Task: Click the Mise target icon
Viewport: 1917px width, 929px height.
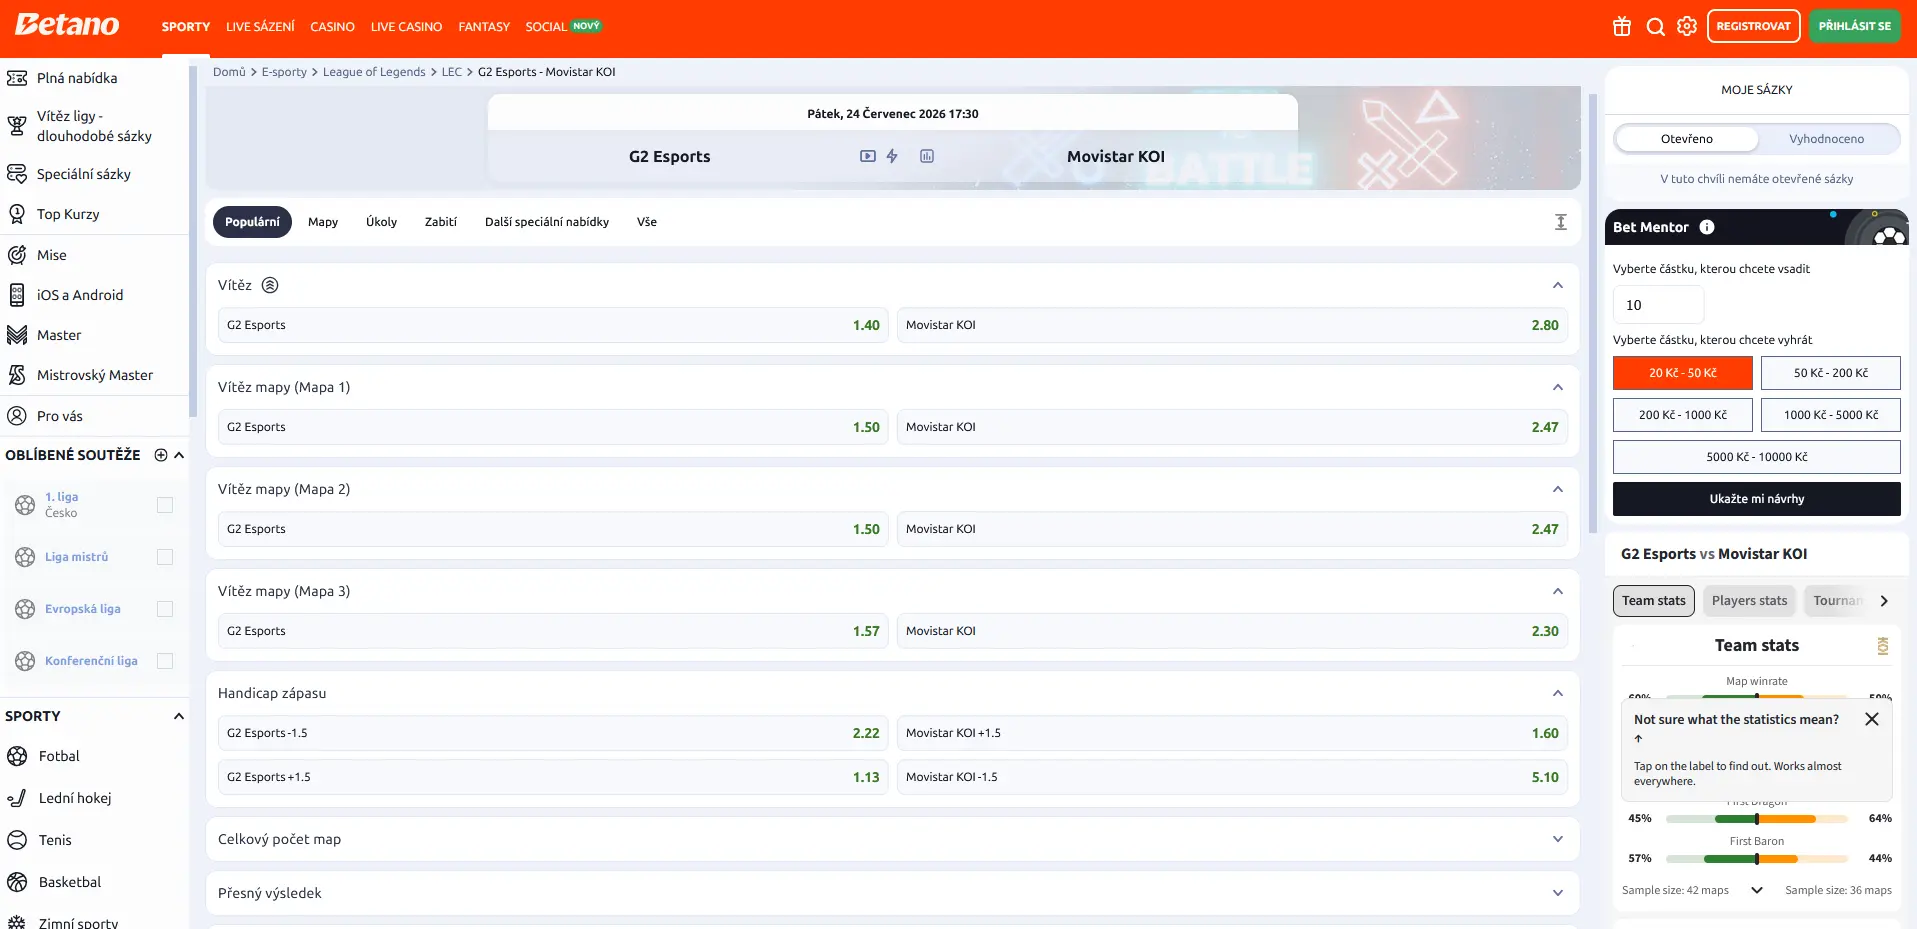Action: 17,255
